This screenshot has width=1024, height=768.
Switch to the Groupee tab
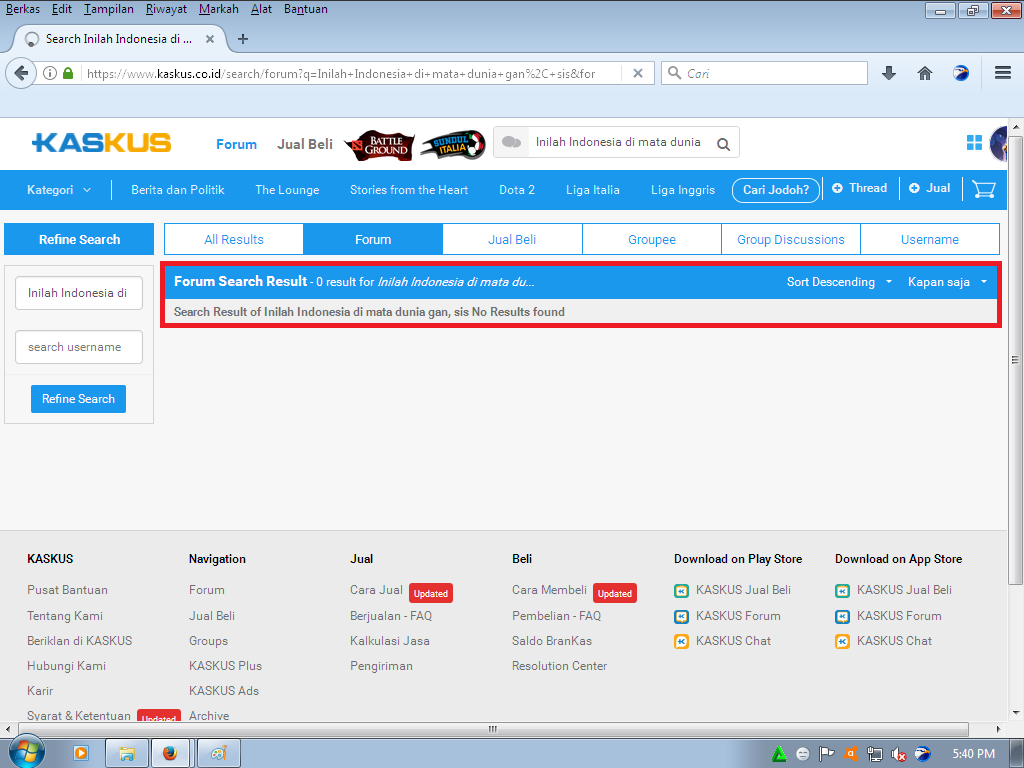coord(652,240)
